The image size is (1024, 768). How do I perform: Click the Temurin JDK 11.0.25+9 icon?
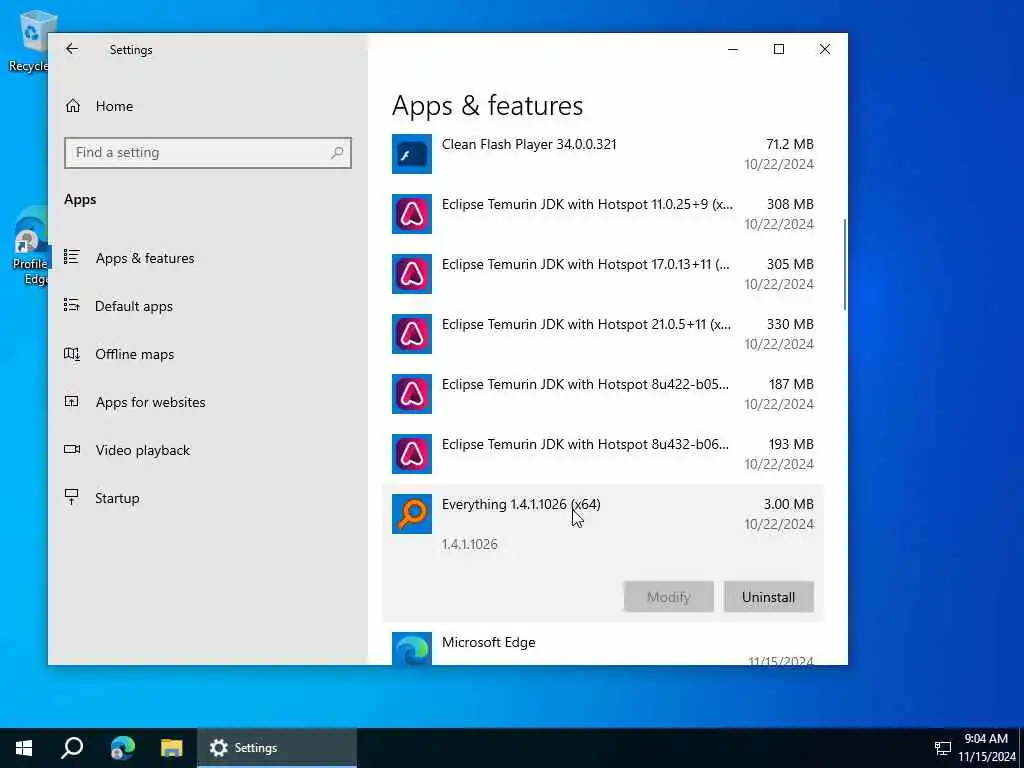pyautogui.click(x=411, y=214)
